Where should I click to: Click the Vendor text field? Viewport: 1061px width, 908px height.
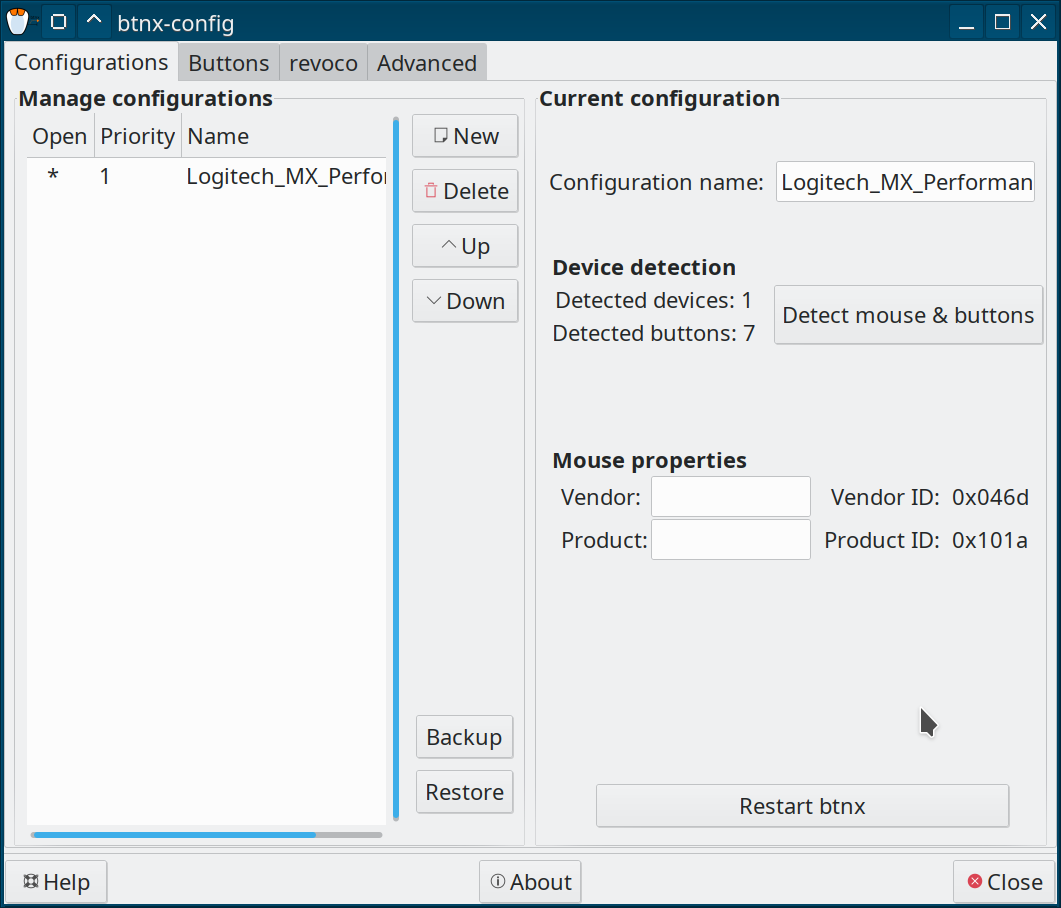731,497
